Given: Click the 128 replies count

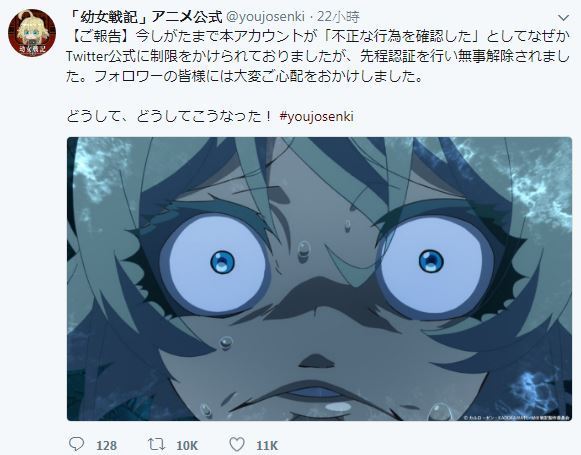Looking at the screenshot, I should (106, 445).
